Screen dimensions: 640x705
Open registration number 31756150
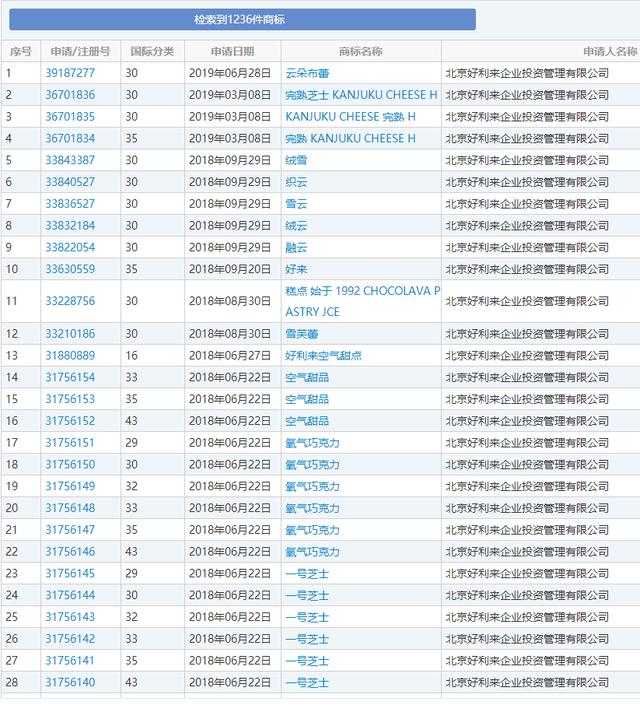(x=70, y=464)
